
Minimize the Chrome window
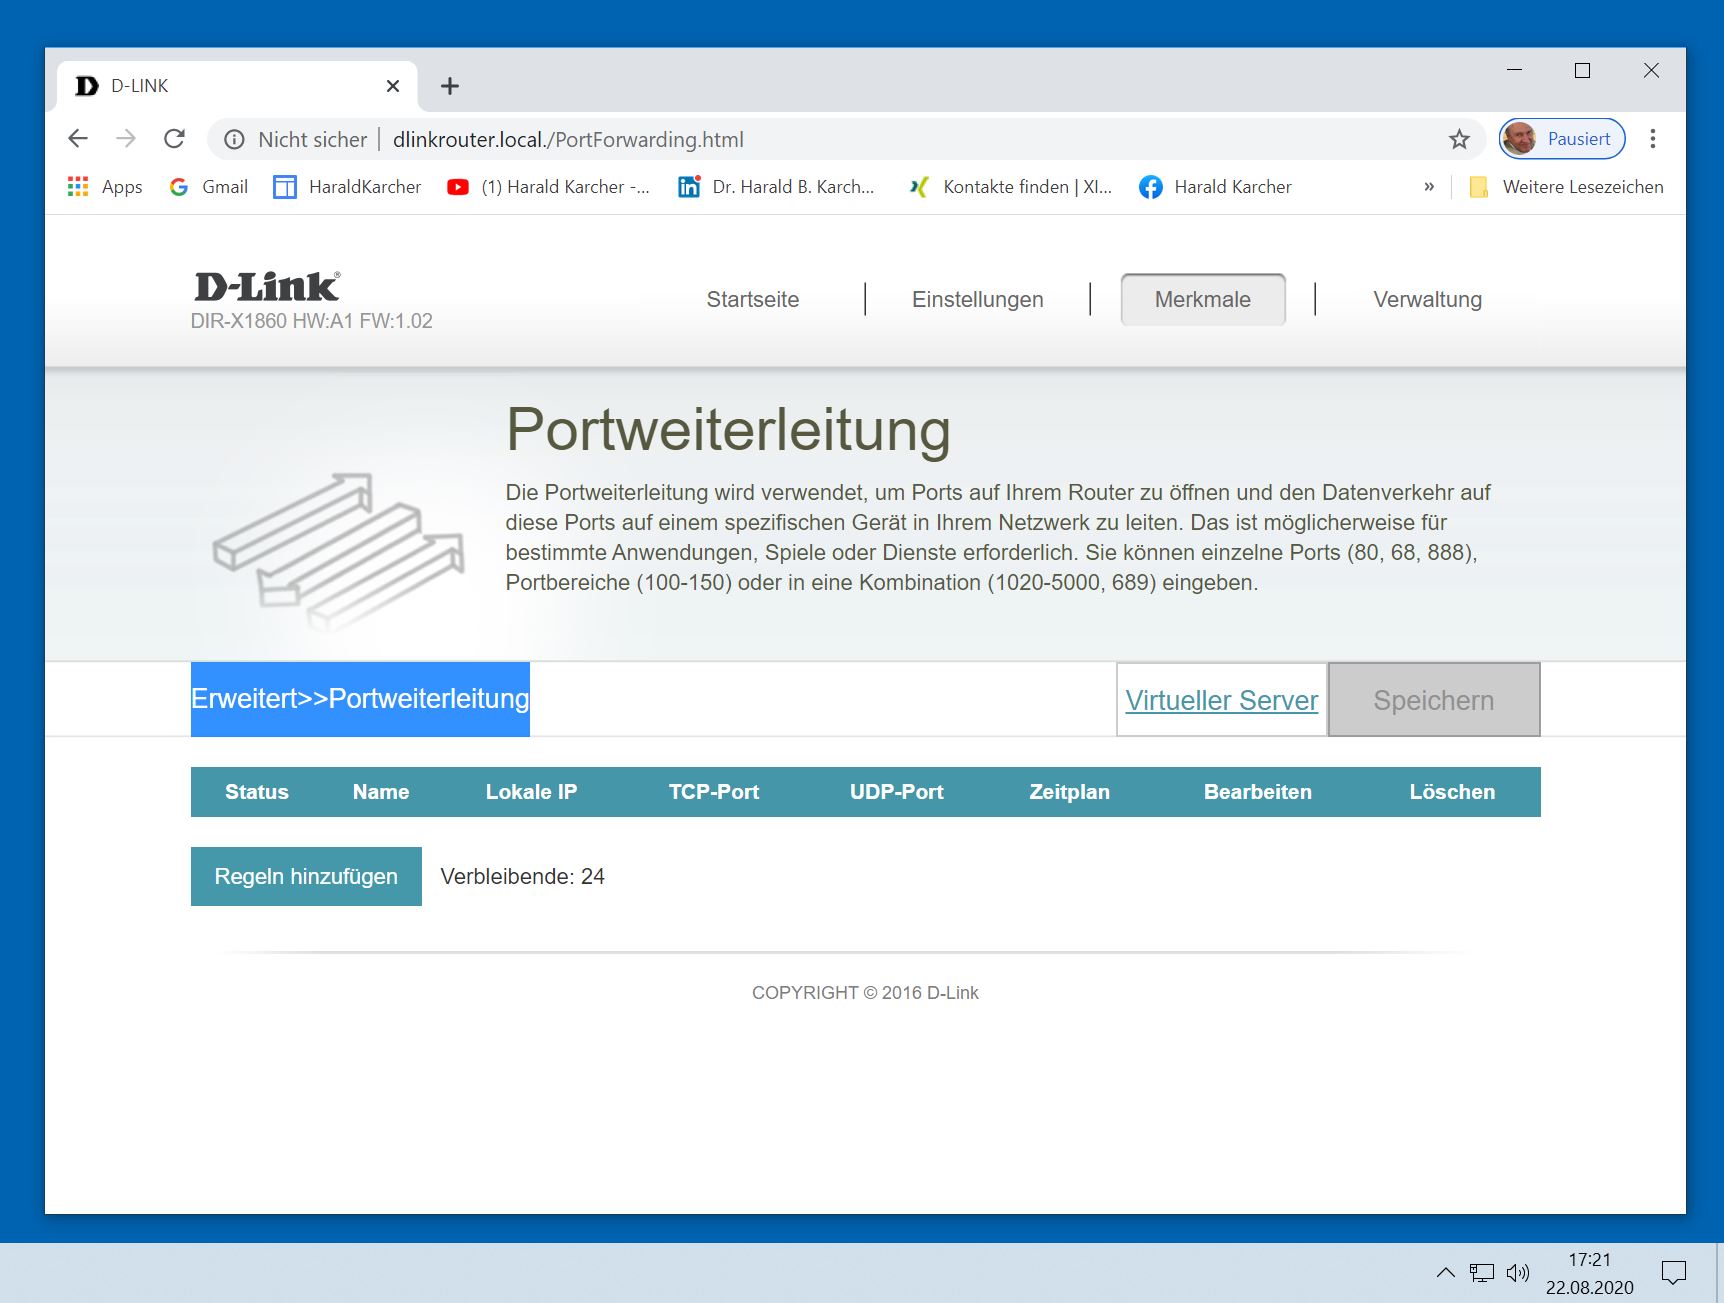[x=1514, y=70]
